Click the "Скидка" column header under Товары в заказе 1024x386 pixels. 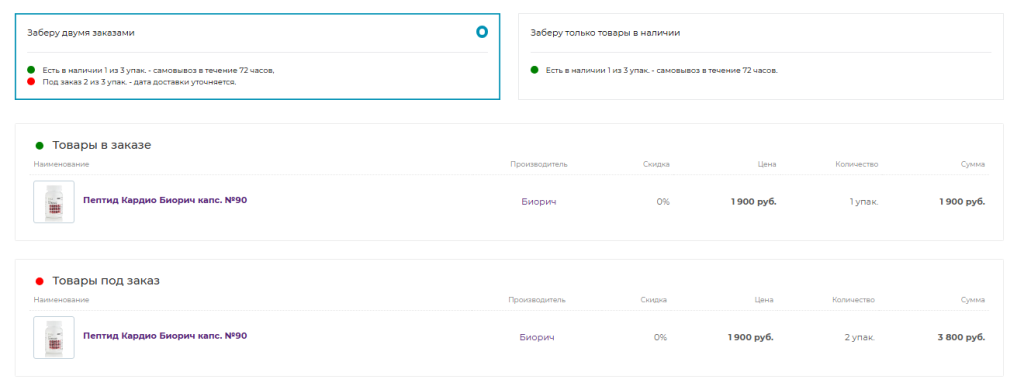point(656,164)
